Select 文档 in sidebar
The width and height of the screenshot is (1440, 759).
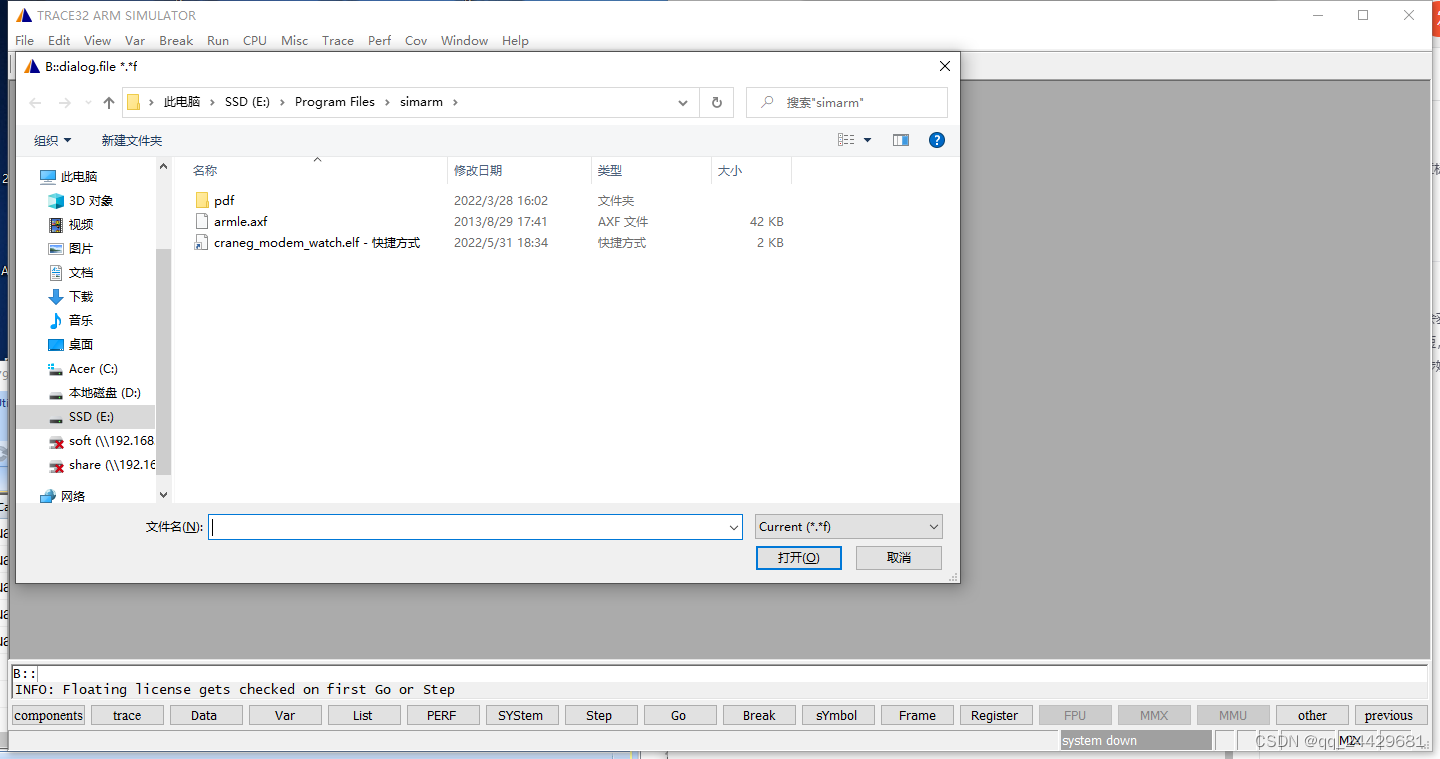[81, 273]
